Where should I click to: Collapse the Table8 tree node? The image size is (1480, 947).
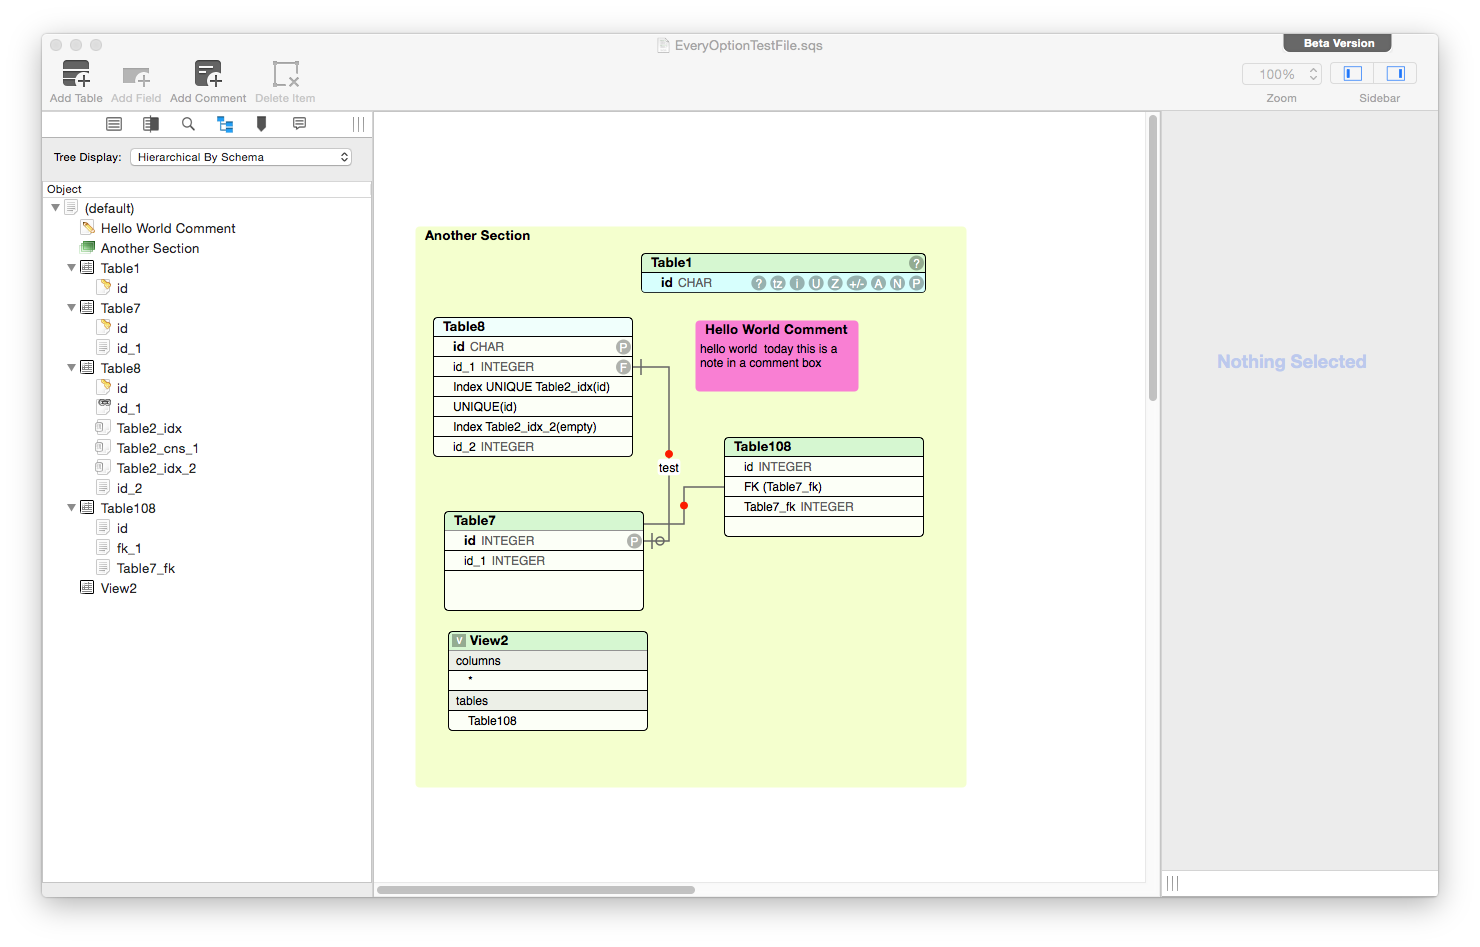pos(71,368)
